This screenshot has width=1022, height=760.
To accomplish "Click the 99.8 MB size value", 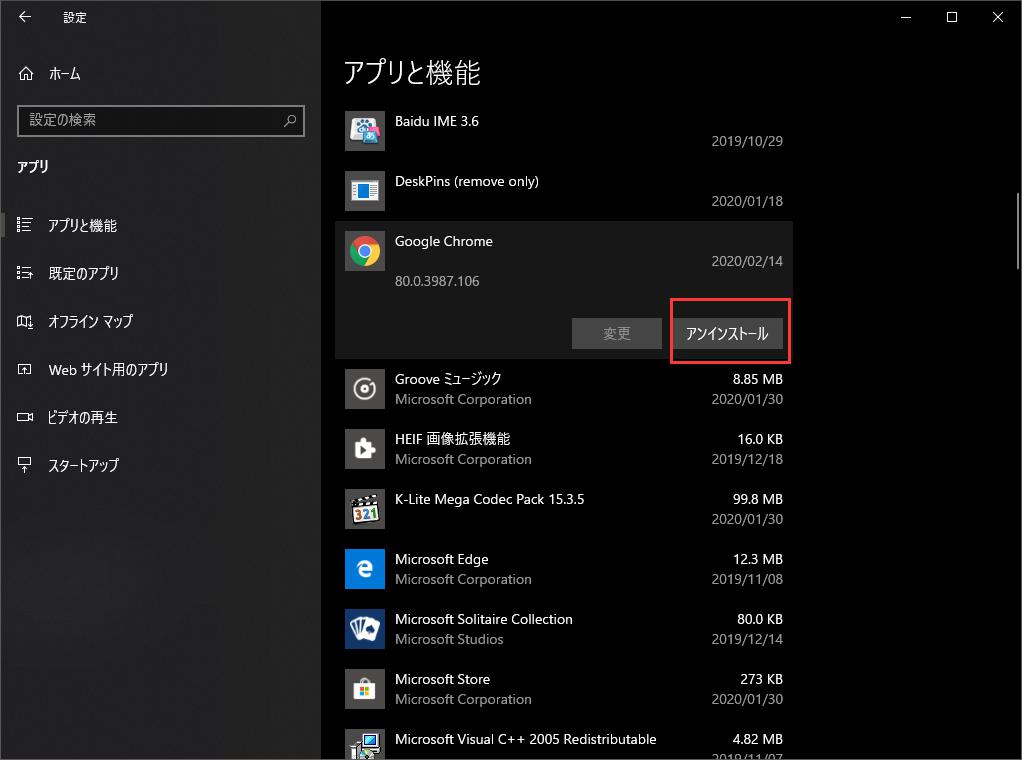I will (x=757, y=499).
